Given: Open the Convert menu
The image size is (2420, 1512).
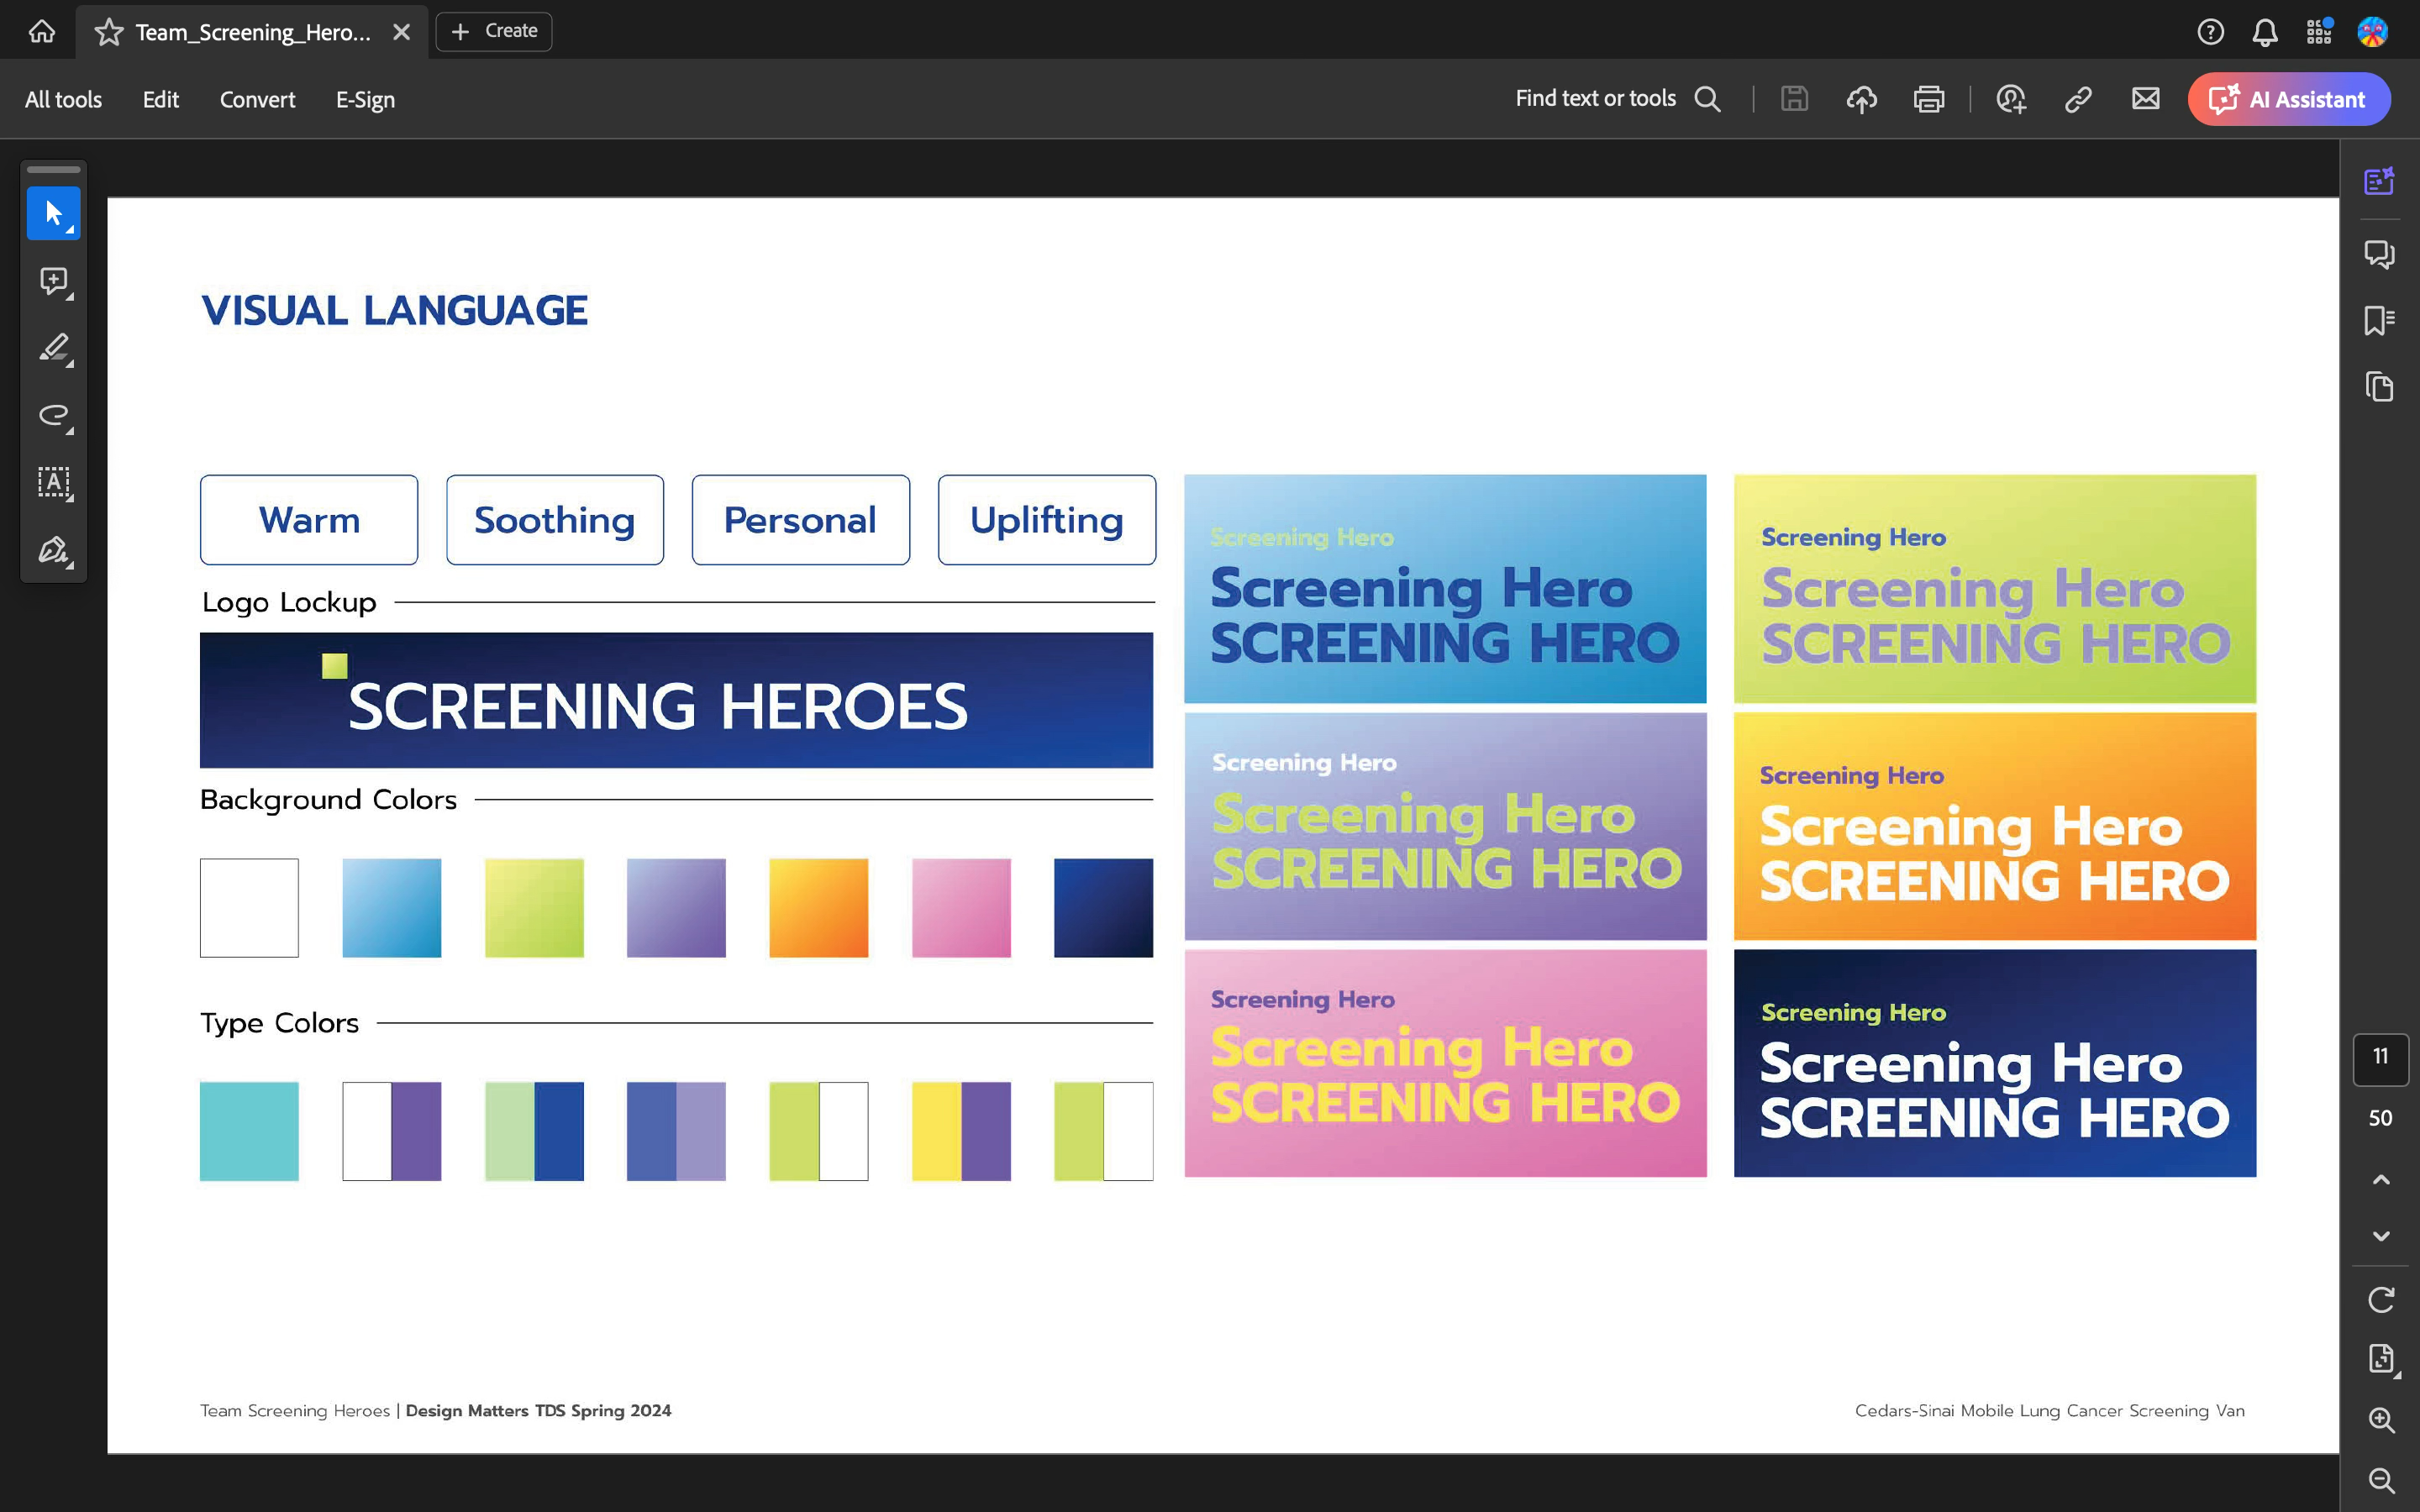Looking at the screenshot, I should [x=257, y=99].
